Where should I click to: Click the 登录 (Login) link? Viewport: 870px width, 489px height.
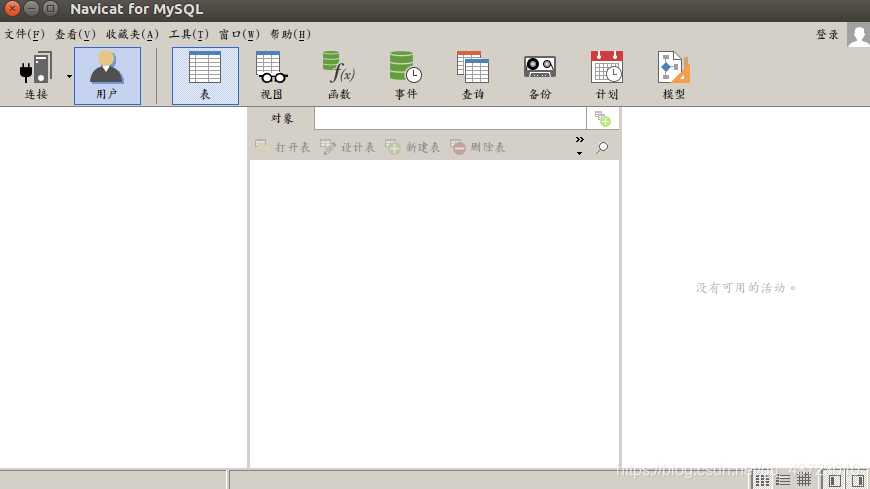point(827,34)
